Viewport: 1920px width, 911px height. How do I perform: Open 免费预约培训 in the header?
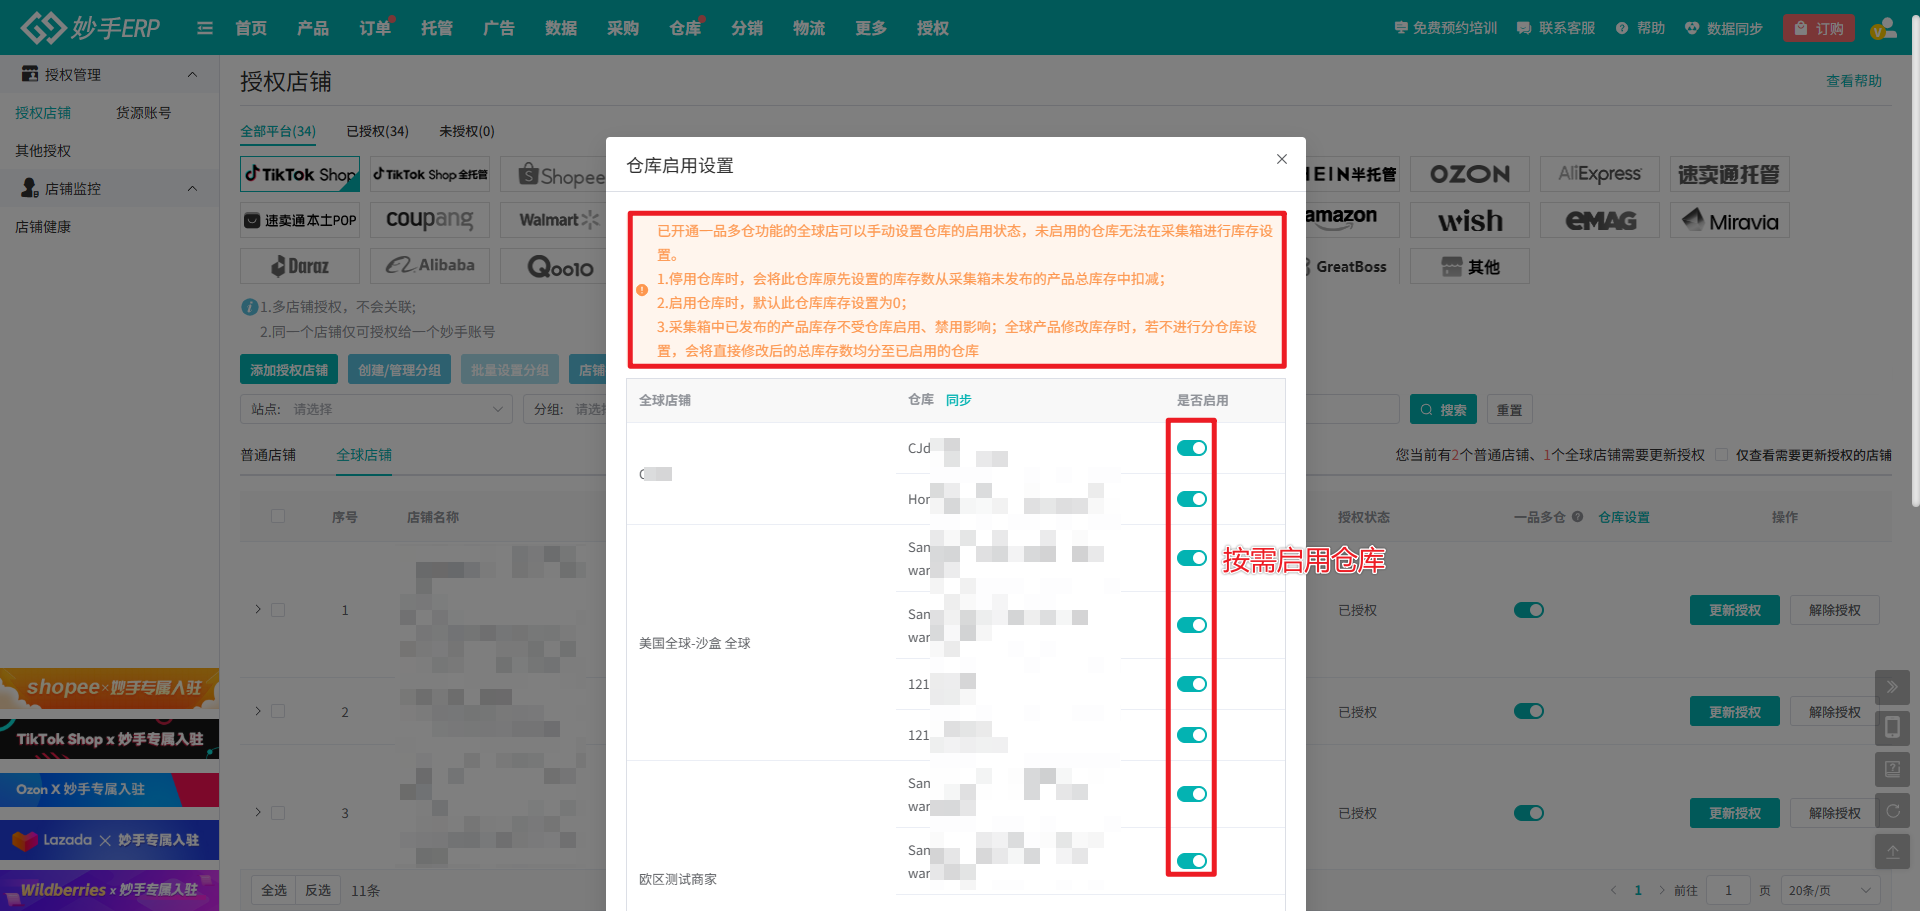tap(1446, 28)
